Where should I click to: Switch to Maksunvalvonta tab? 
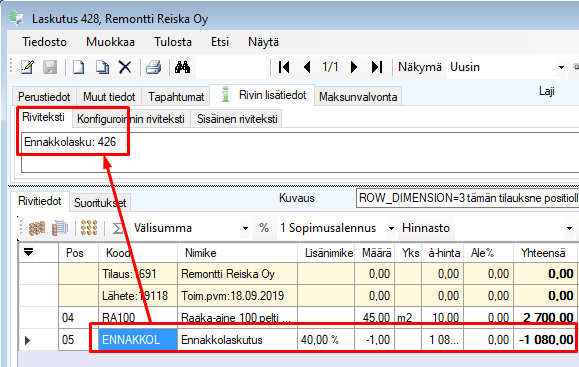358,97
